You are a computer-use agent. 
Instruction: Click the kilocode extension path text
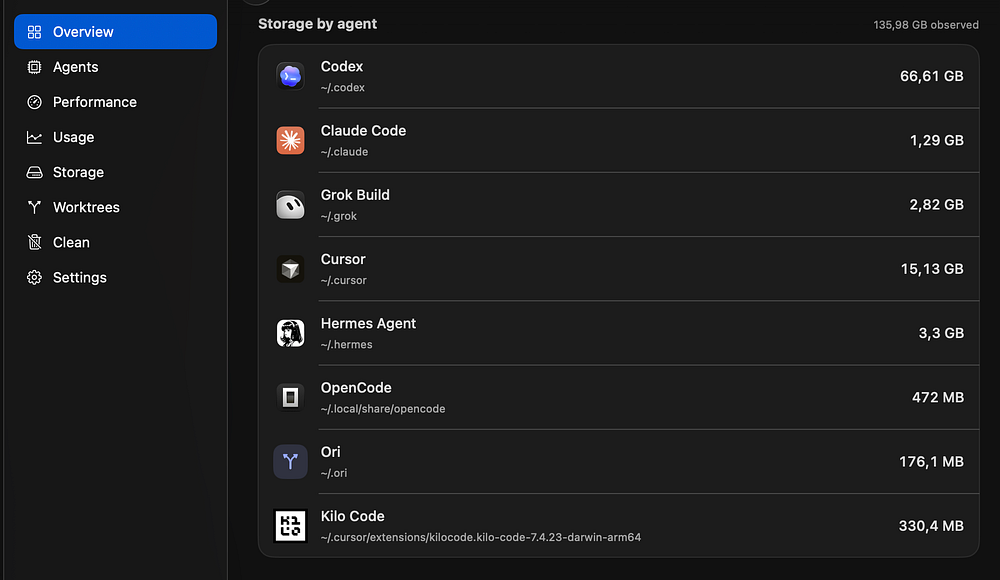[480, 537]
